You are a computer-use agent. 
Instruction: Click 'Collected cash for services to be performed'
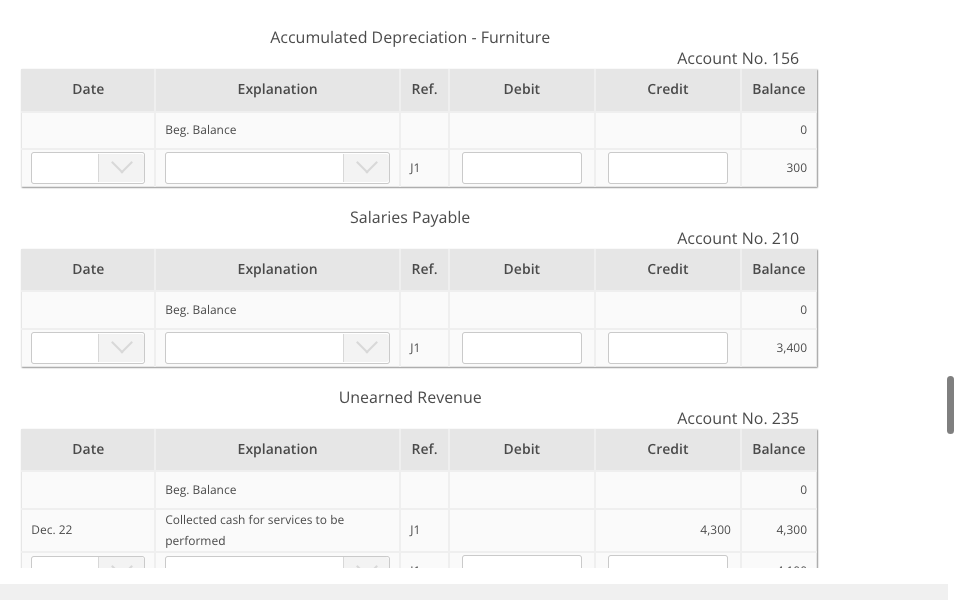coord(255,530)
